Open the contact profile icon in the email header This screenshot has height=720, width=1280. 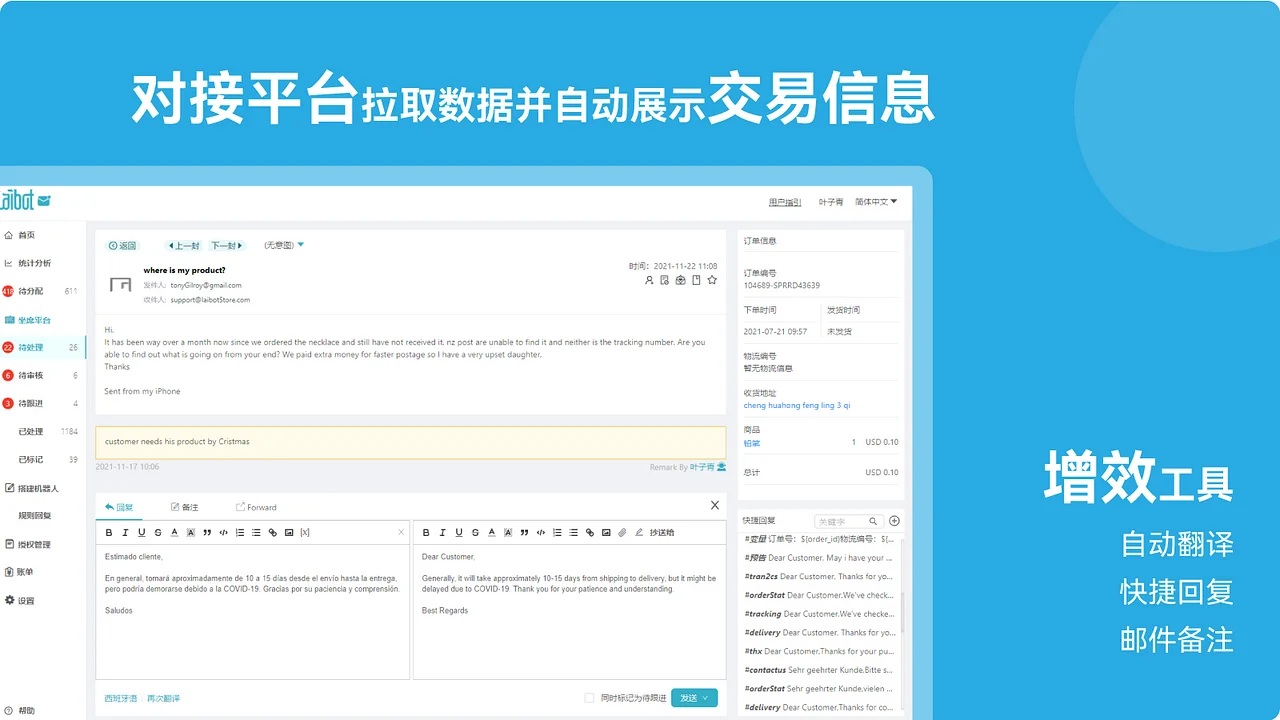[x=649, y=281]
